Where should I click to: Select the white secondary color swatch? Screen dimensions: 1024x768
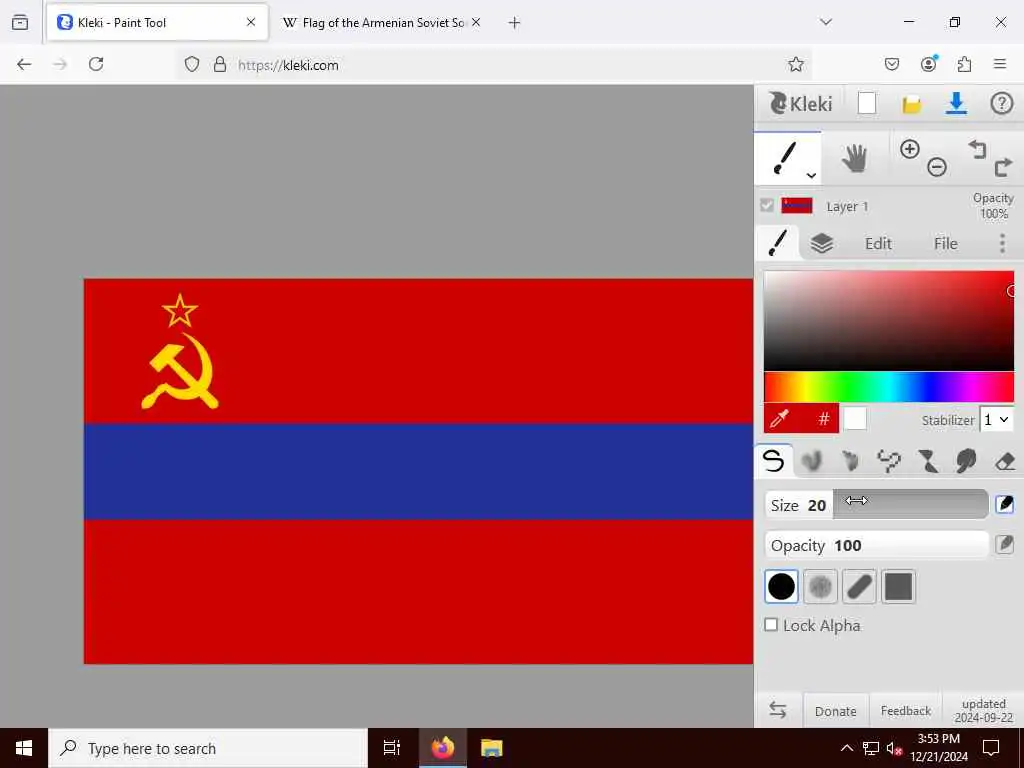click(x=855, y=418)
